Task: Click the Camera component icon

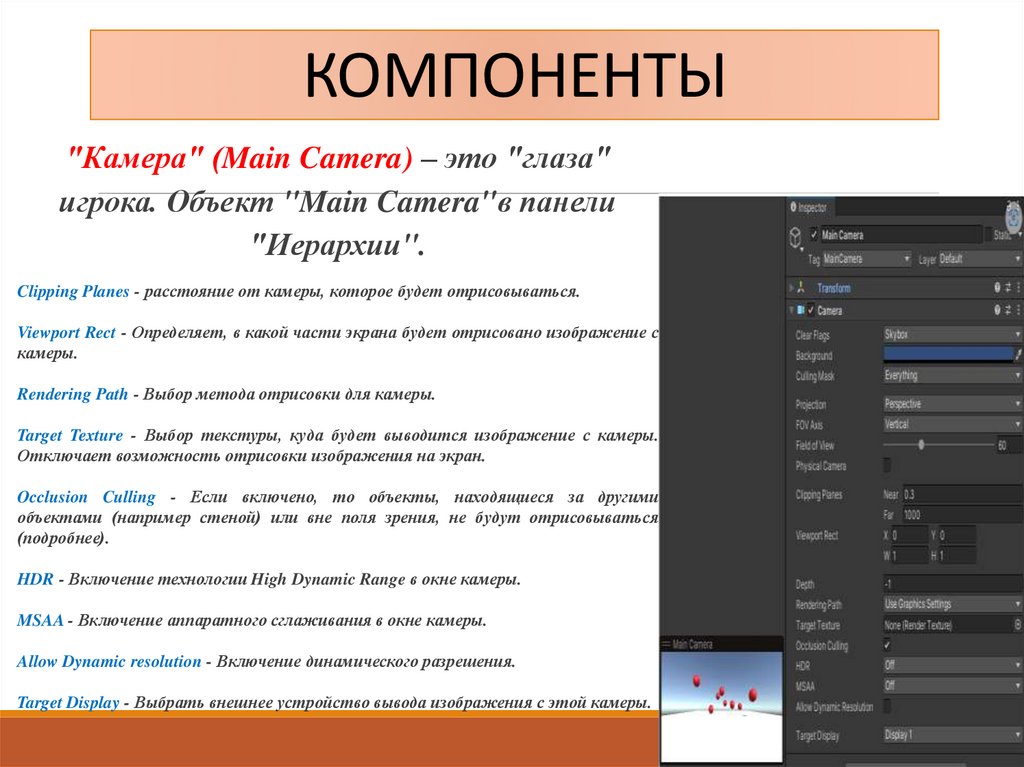Action: point(801,310)
